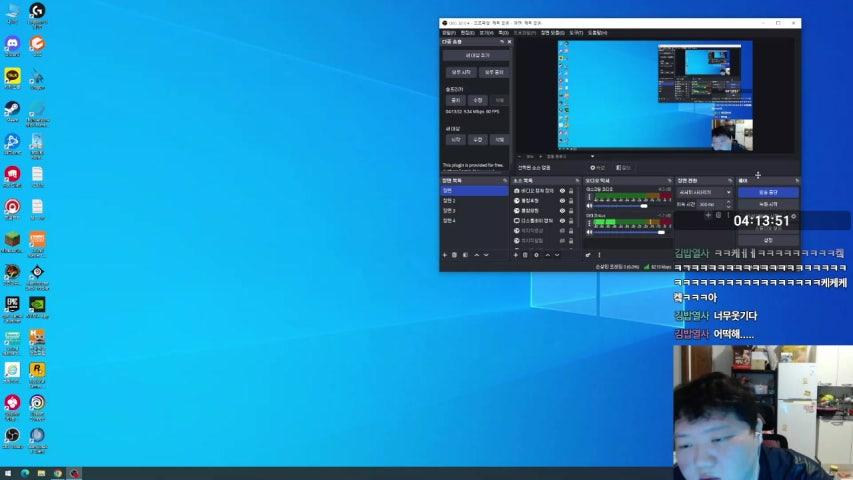Image resolution: width=853 pixels, height=480 pixels.
Task: Open the File menu in OBS
Action: click(448, 33)
